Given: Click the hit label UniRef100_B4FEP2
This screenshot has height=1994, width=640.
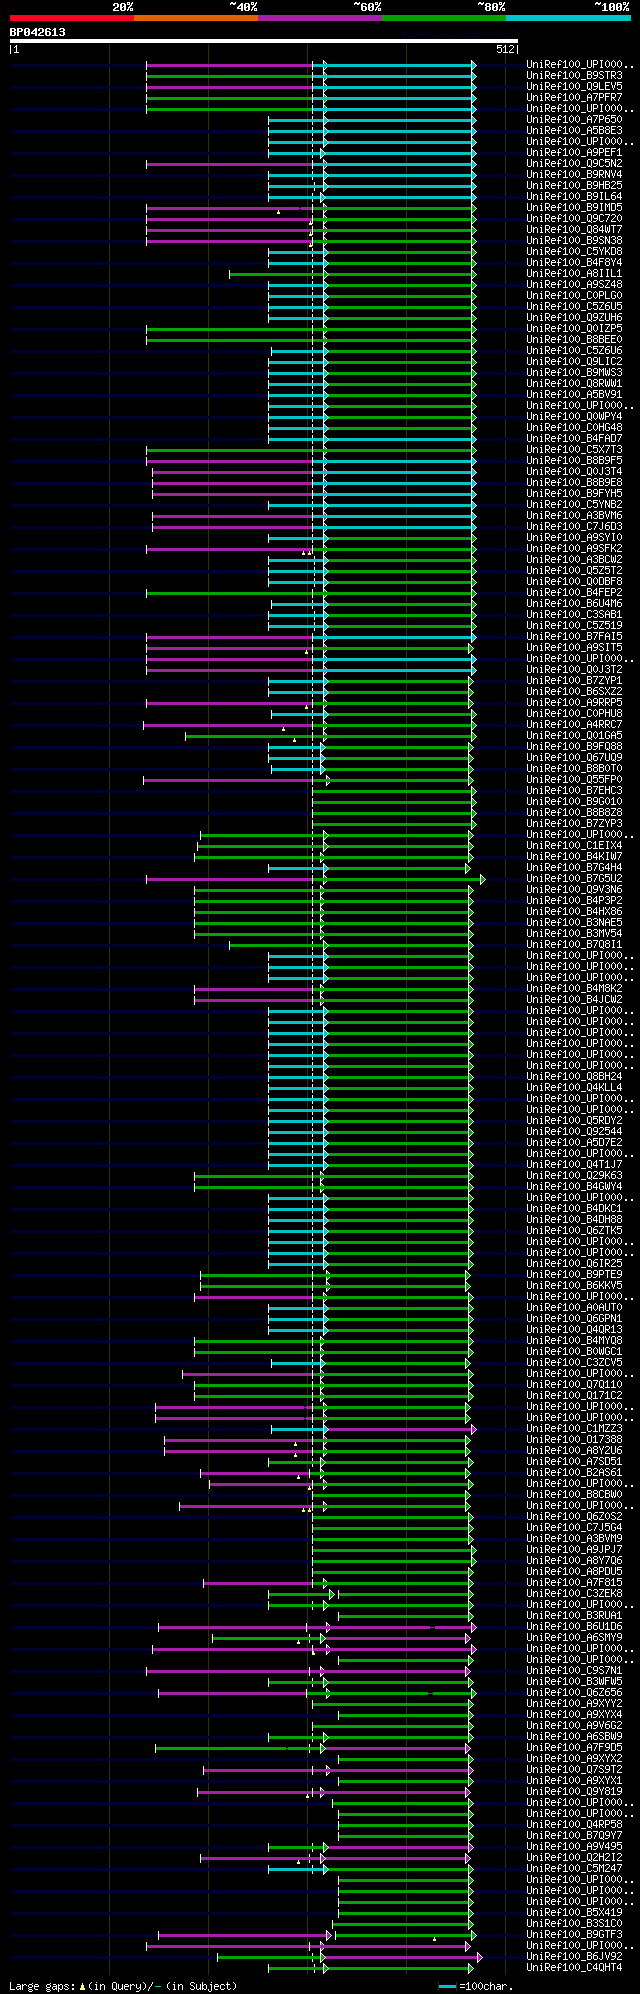Looking at the screenshot, I should (x=574, y=593).
